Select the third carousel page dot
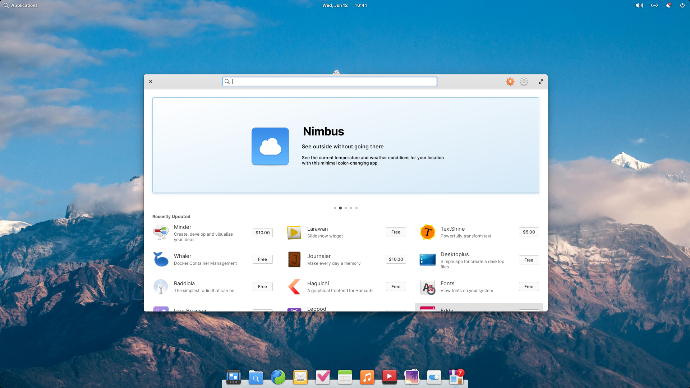The height and width of the screenshot is (388, 690). (x=346, y=208)
